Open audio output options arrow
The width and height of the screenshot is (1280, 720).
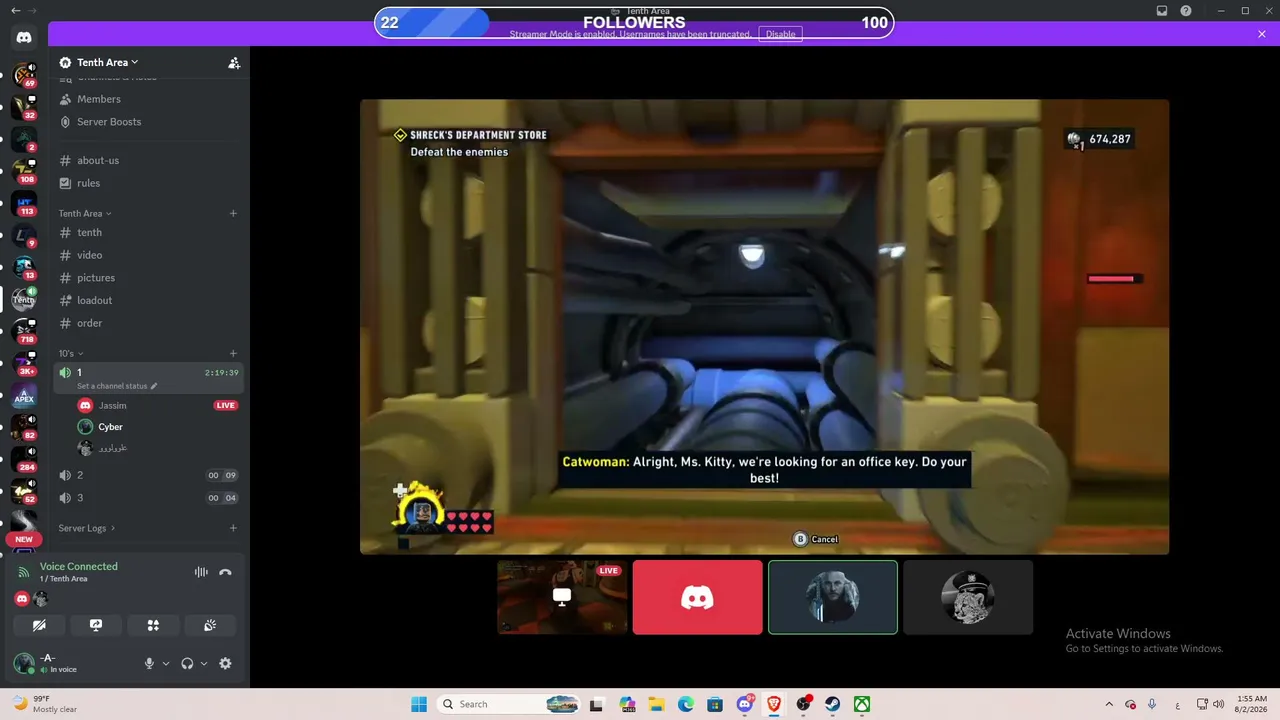point(204,663)
